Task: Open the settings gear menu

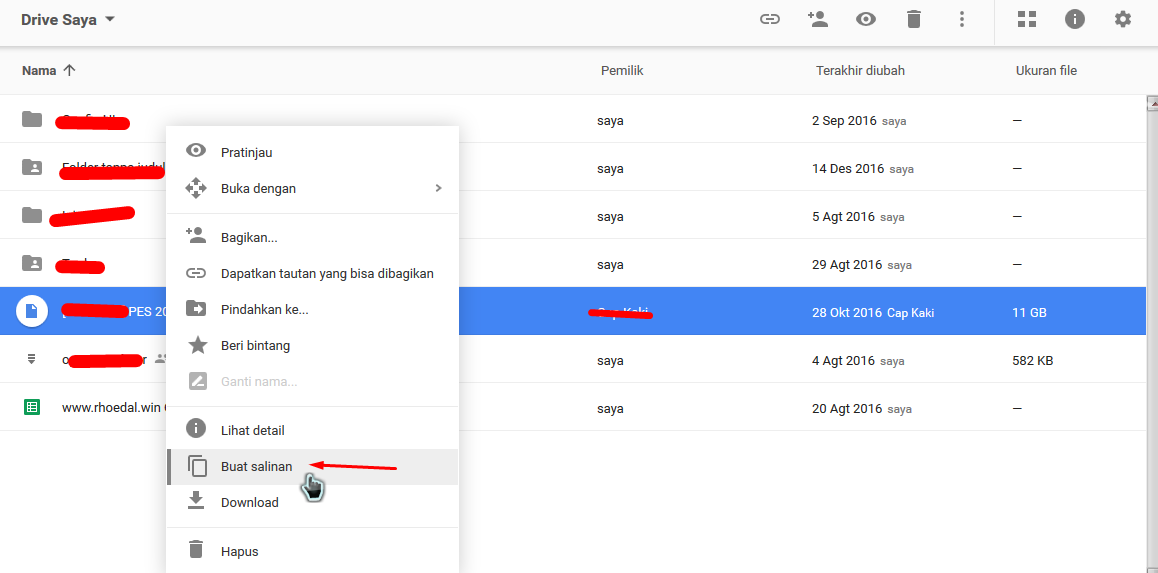Action: click(1123, 19)
